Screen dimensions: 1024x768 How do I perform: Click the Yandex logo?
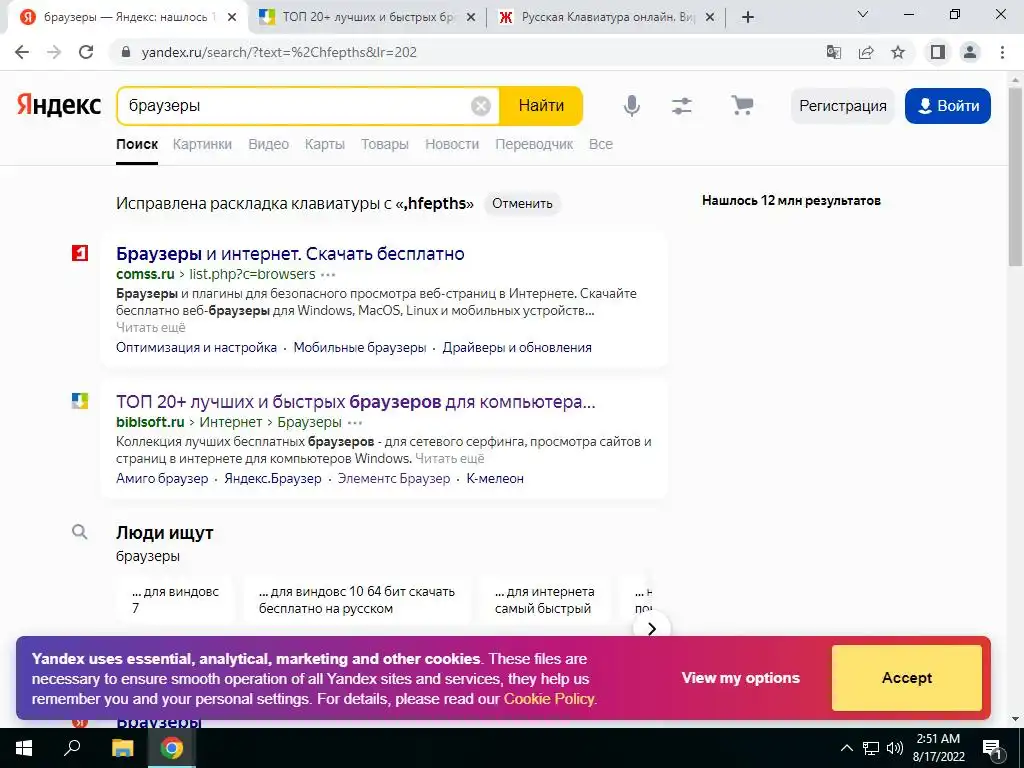coord(59,105)
